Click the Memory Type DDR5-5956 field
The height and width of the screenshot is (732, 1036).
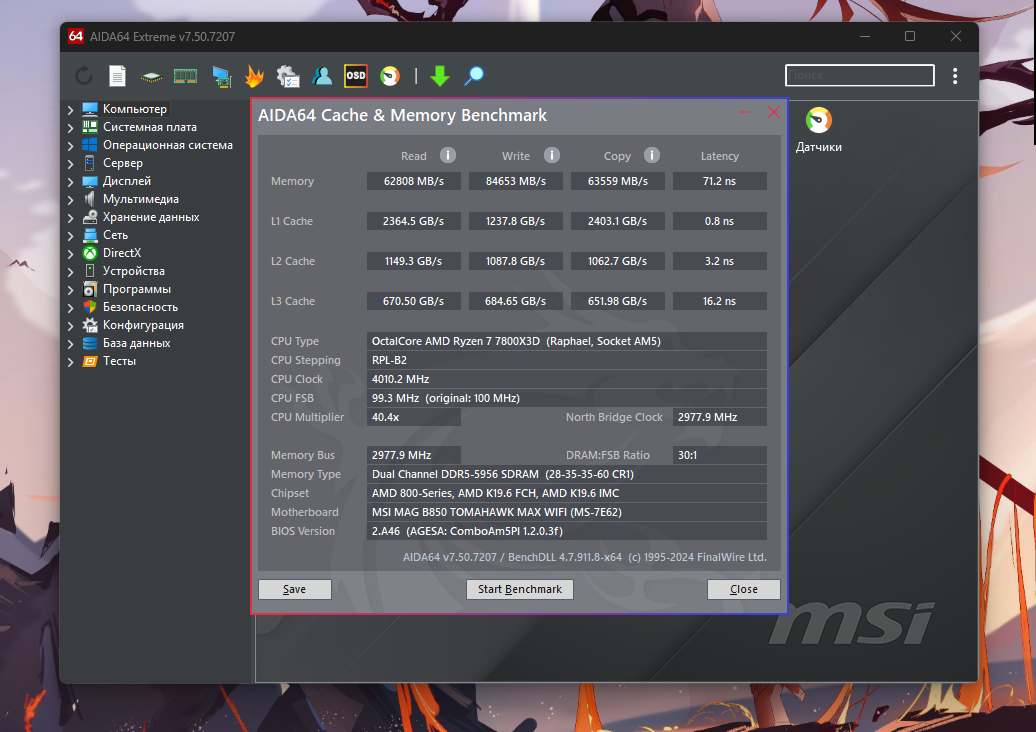tap(567, 474)
